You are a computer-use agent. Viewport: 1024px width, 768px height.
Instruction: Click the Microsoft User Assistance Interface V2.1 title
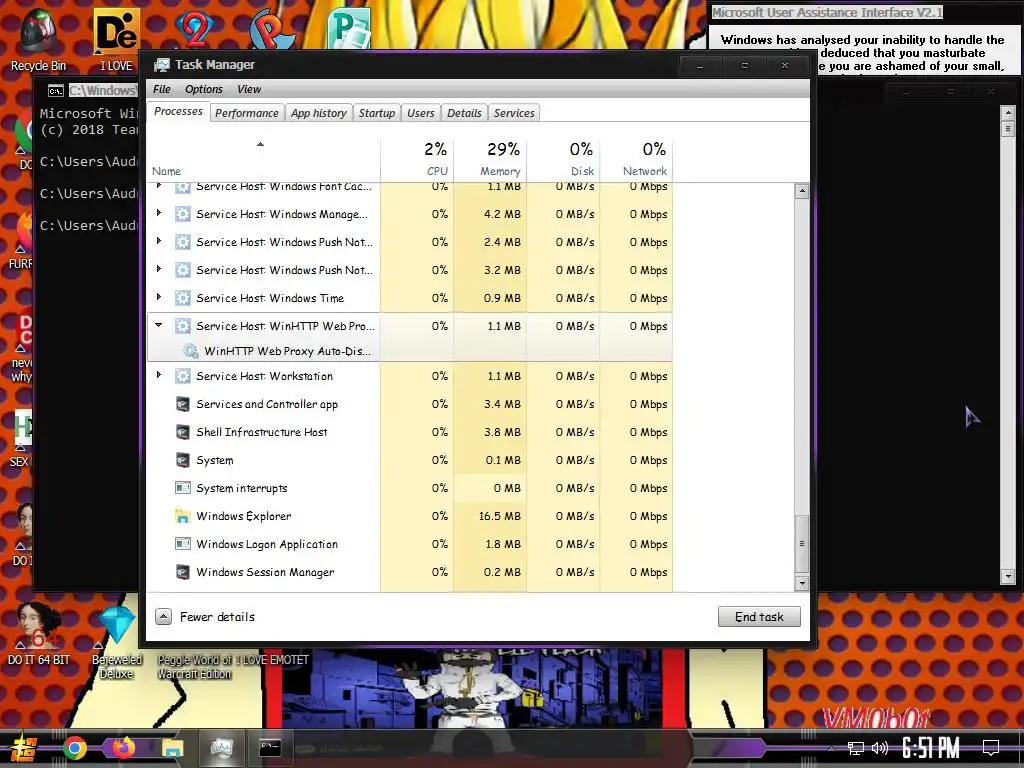827,12
